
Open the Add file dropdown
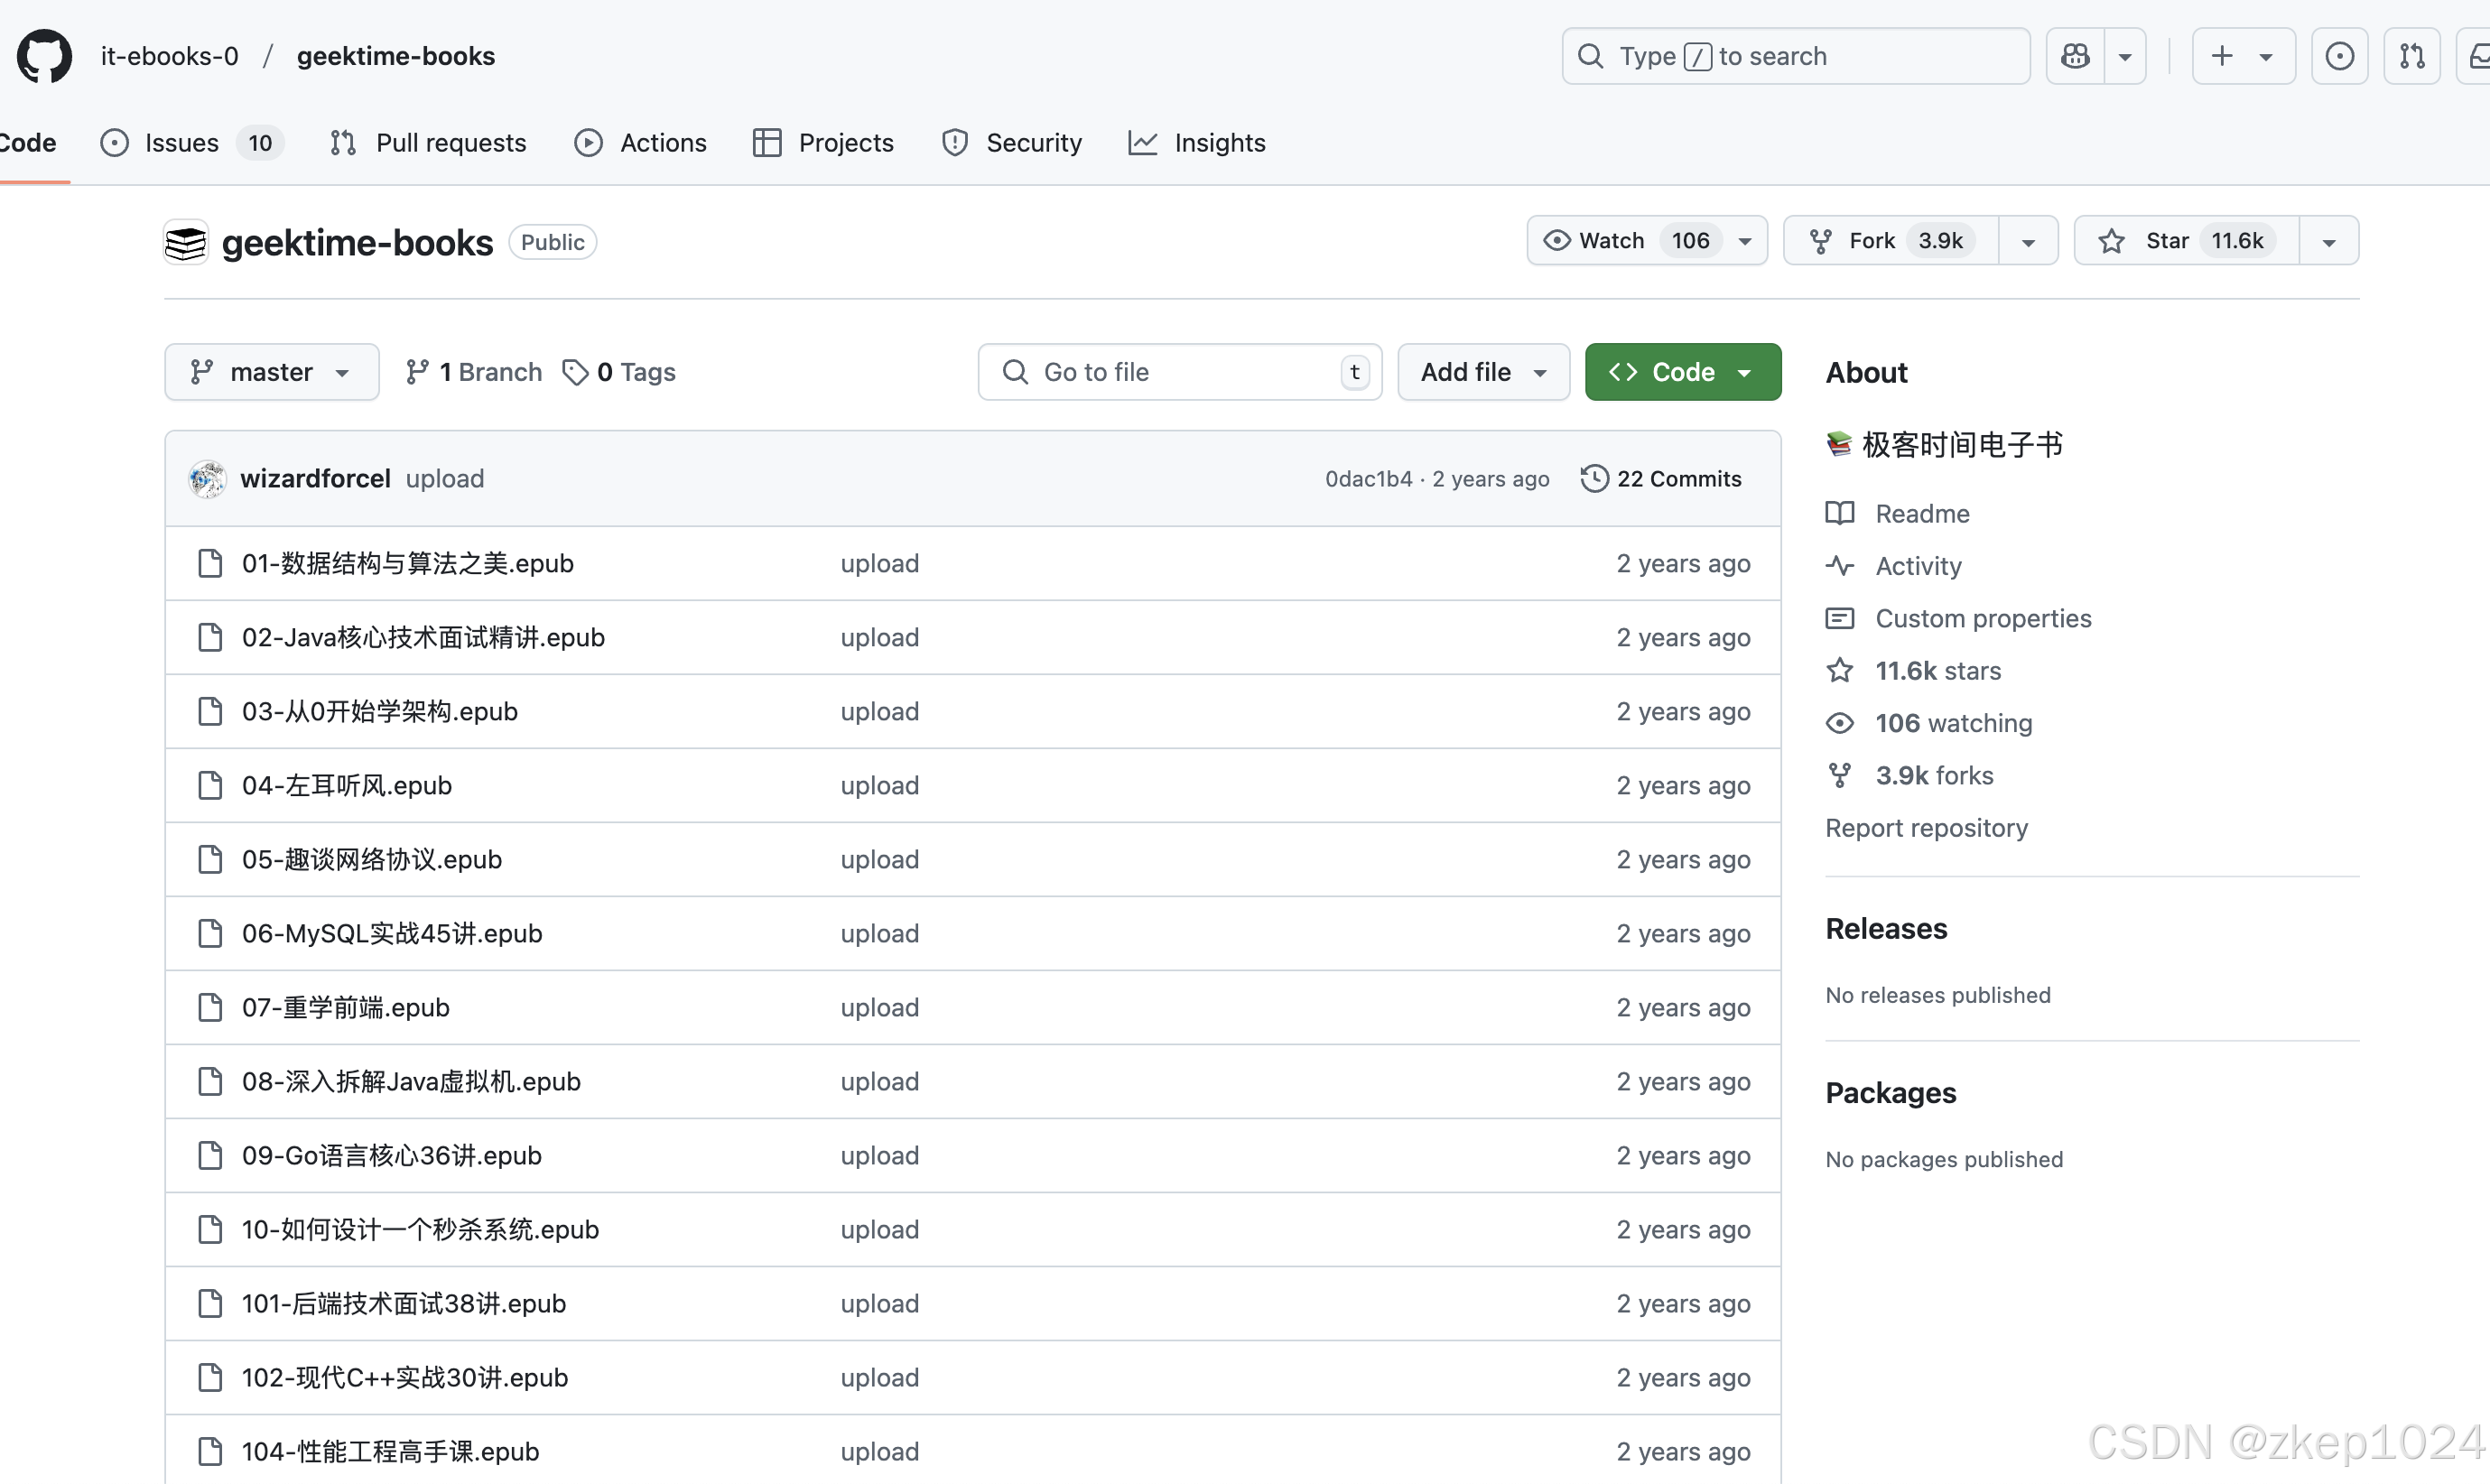click(1483, 373)
